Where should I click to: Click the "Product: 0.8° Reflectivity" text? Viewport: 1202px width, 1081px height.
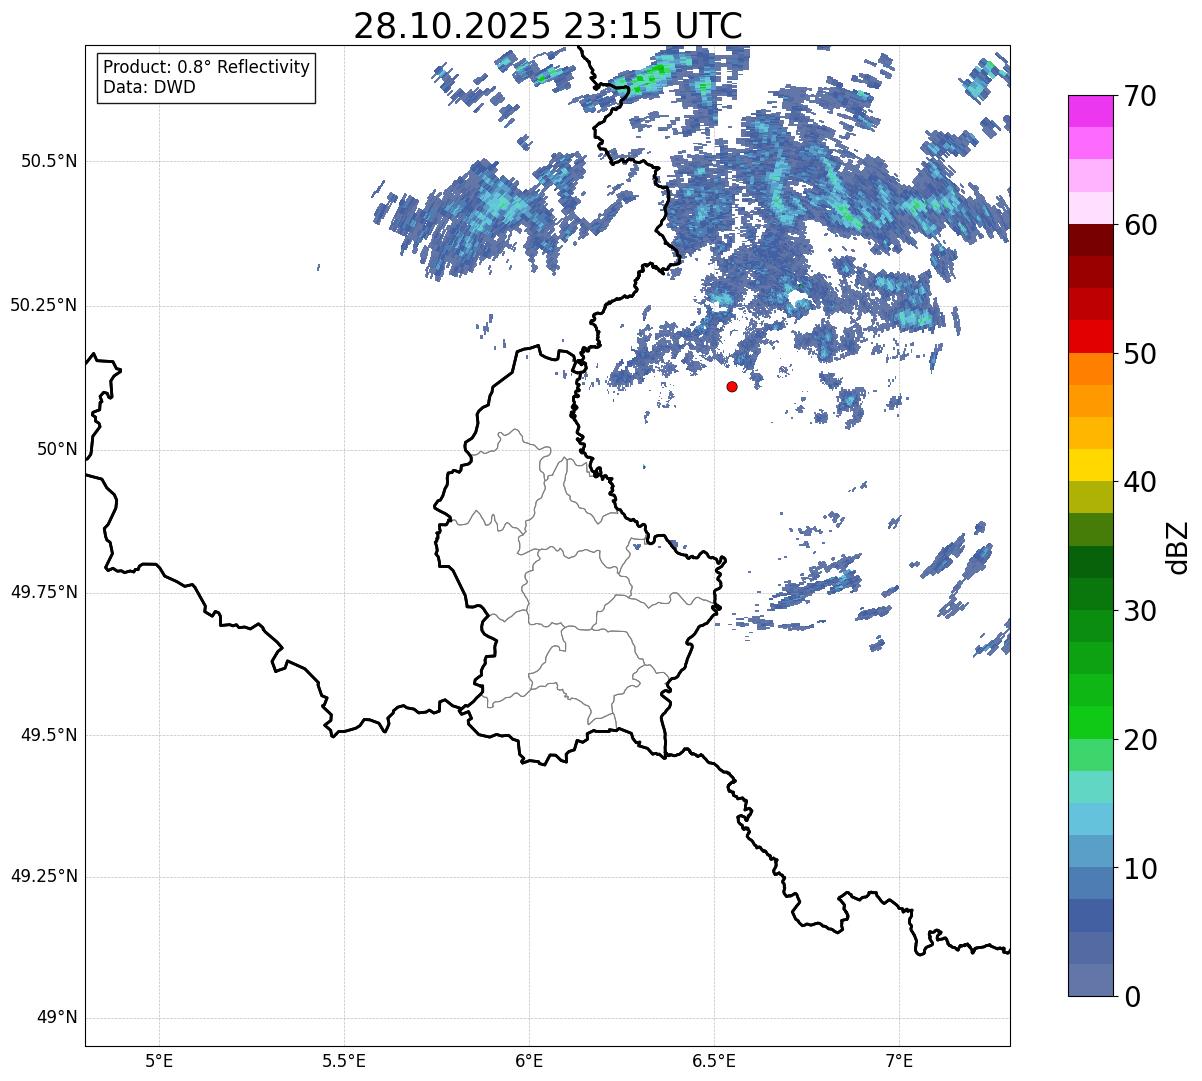207,67
